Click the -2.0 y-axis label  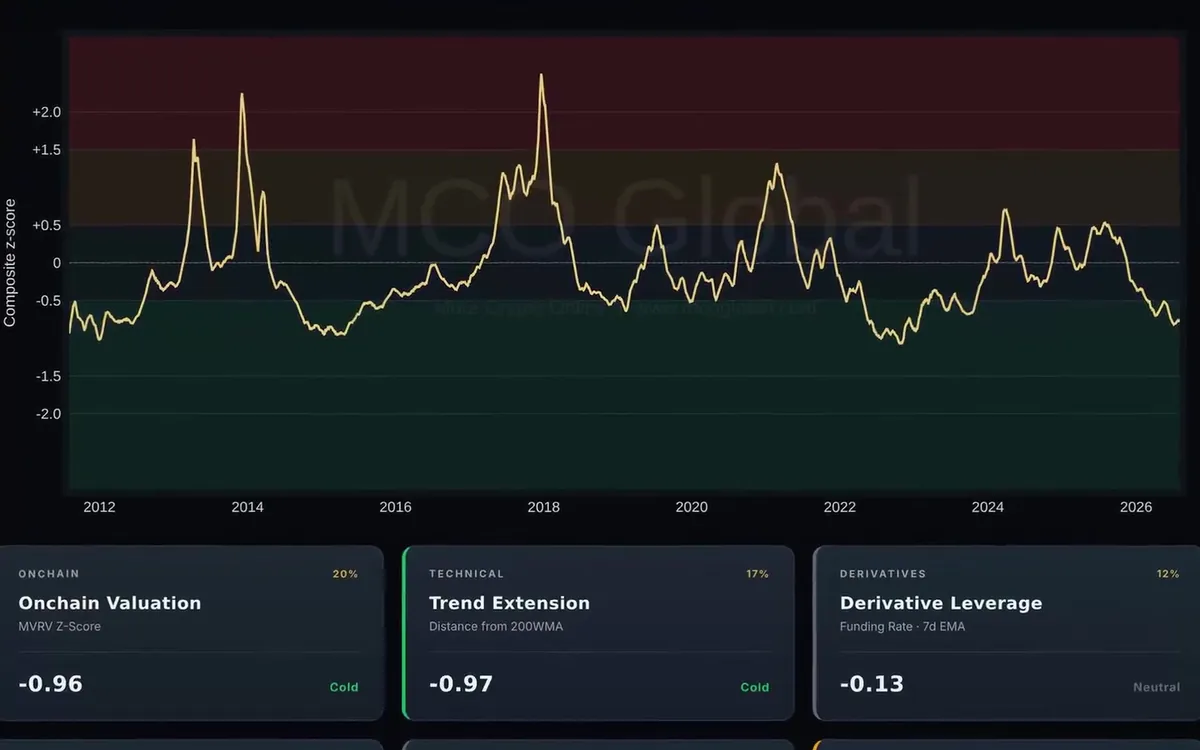(48, 413)
